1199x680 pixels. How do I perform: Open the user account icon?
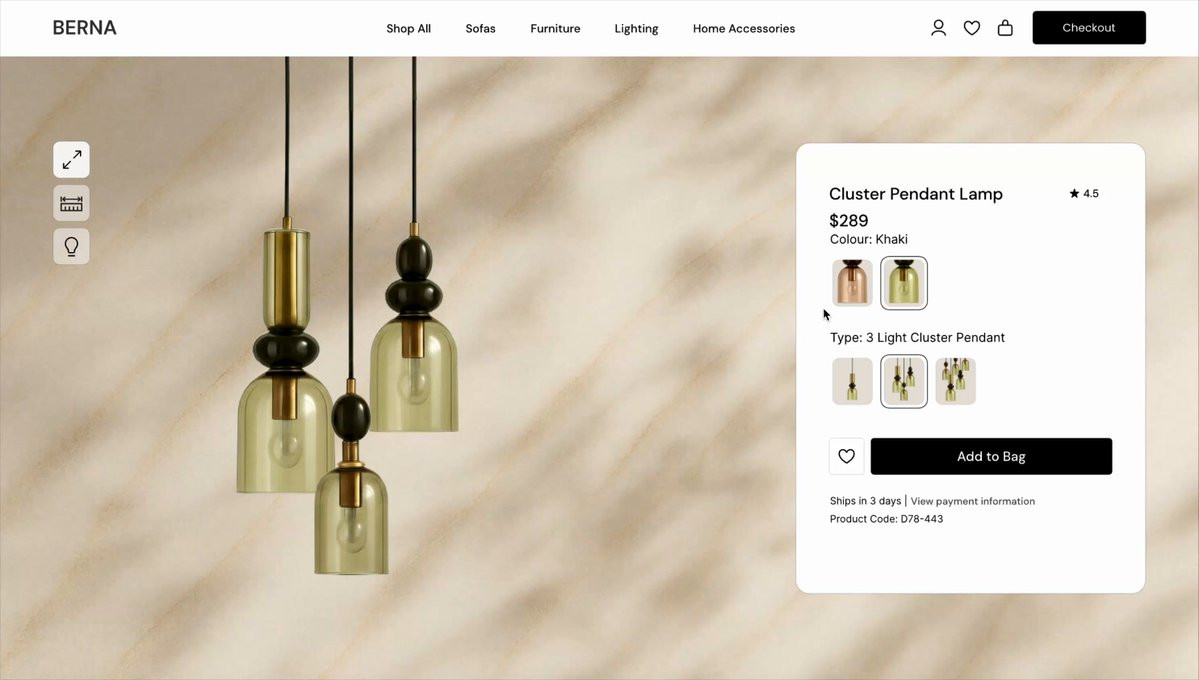tap(938, 28)
